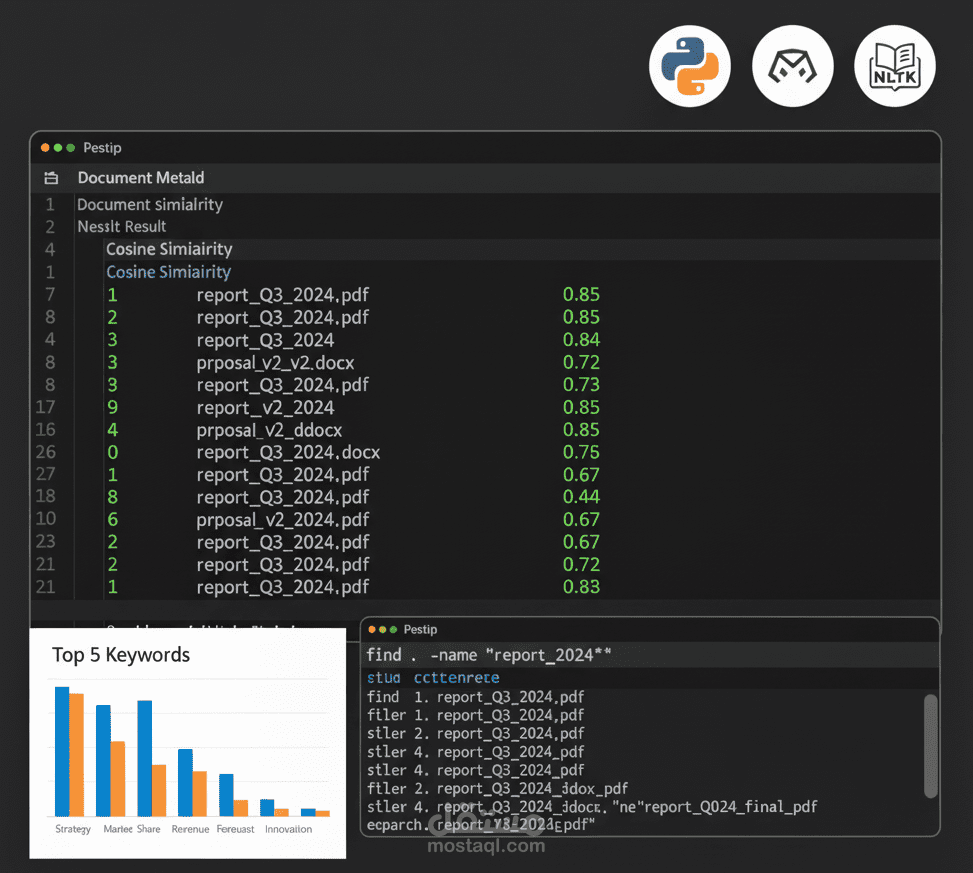Click the similarity score 0.73
The image size is (973, 873).
[581, 385]
